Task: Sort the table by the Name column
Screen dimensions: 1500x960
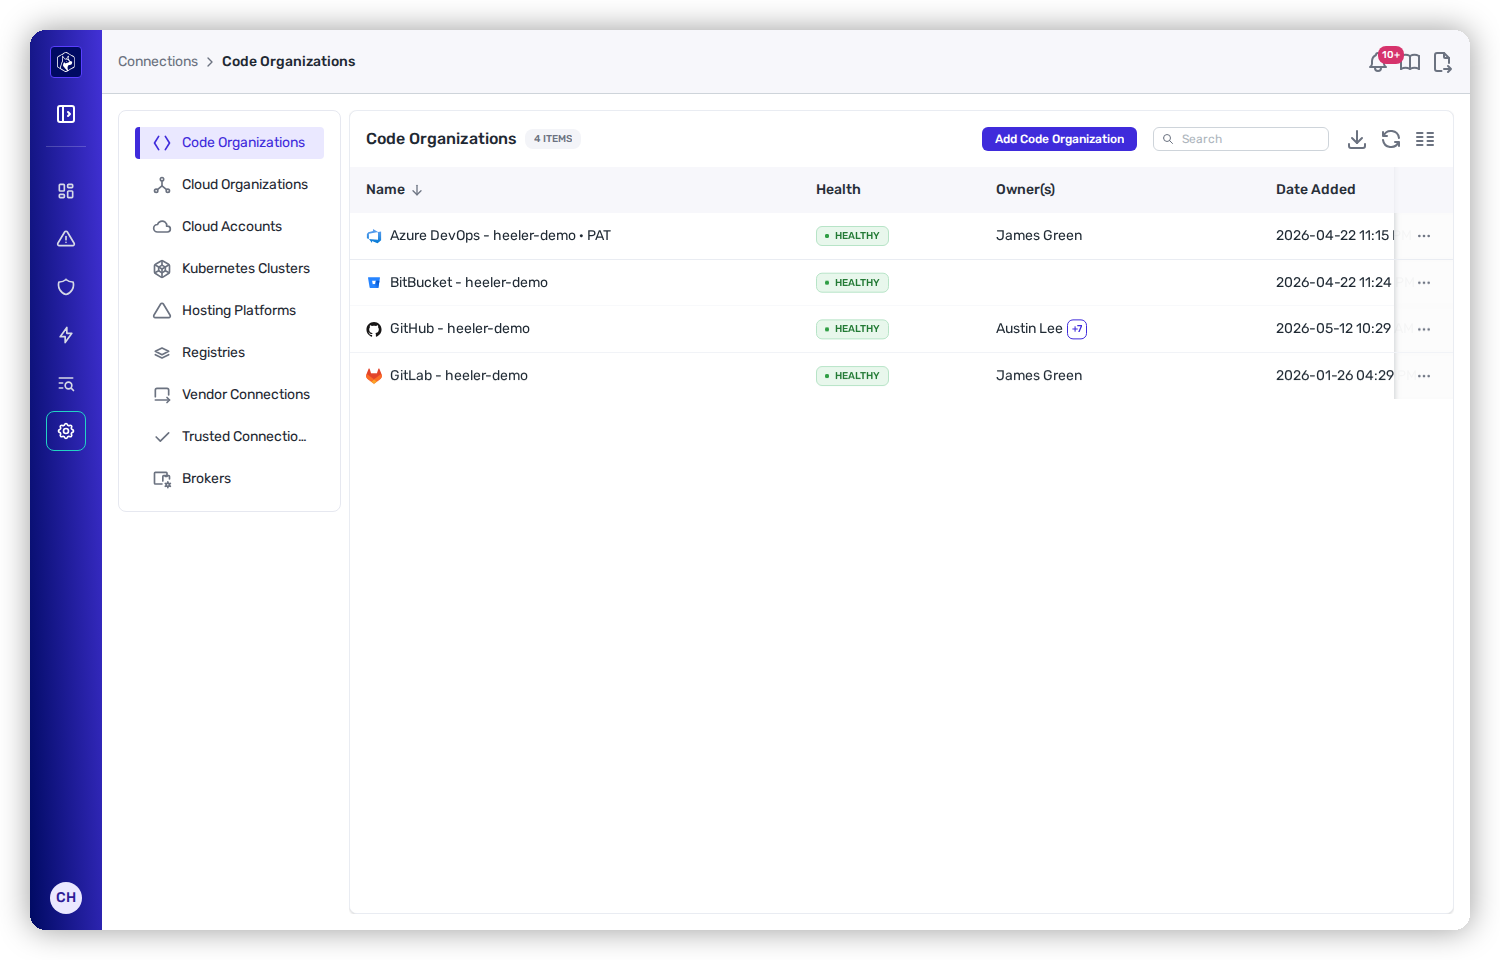Action: [x=394, y=189]
